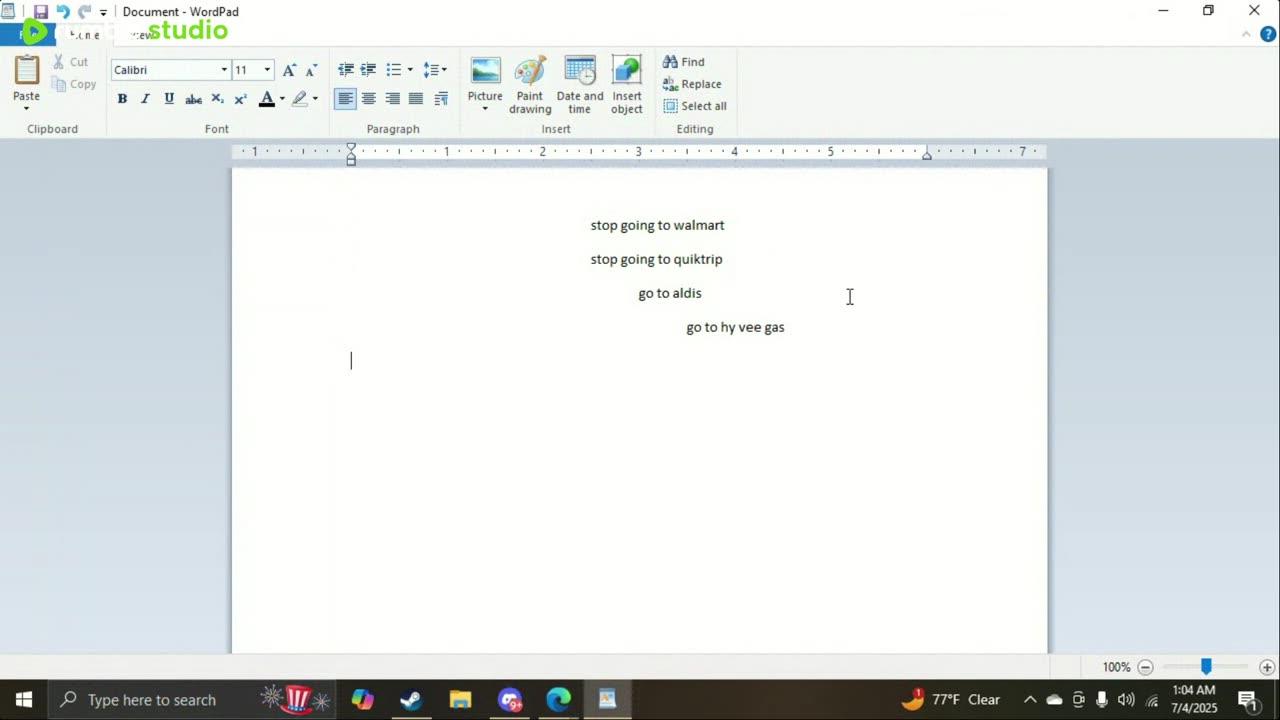Image resolution: width=1280 pixels, height=720 pixels.
Task: Redo the last action
Action: pyautogui.click(x=84, y=12)
